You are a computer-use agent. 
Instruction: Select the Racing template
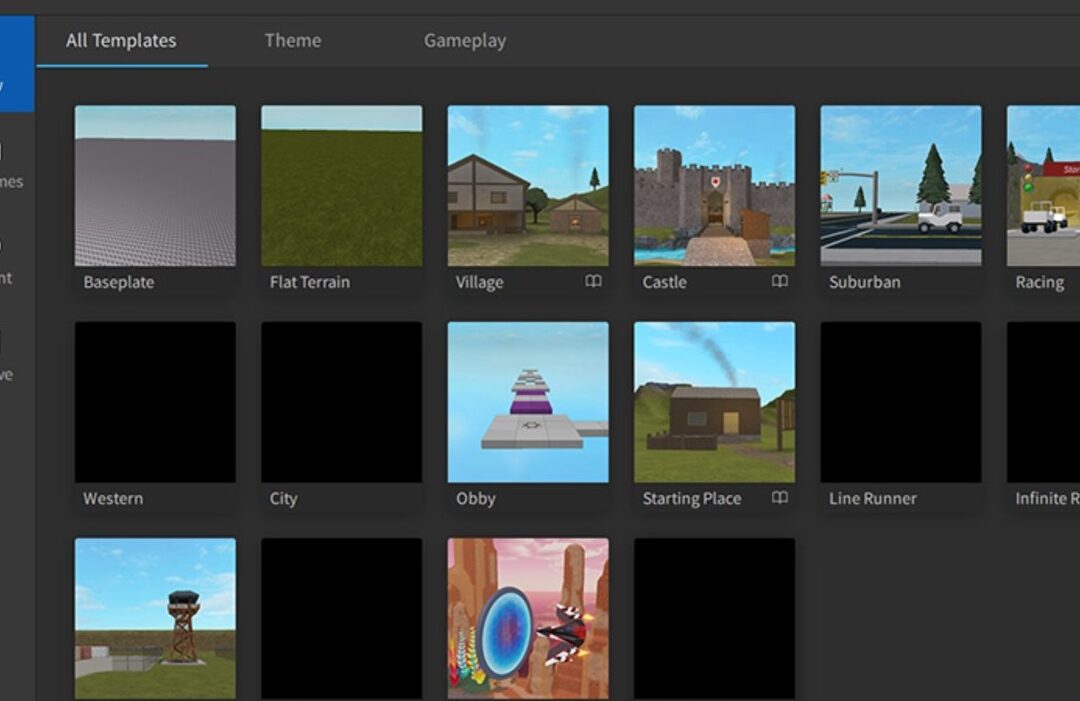coord(1045,185)
